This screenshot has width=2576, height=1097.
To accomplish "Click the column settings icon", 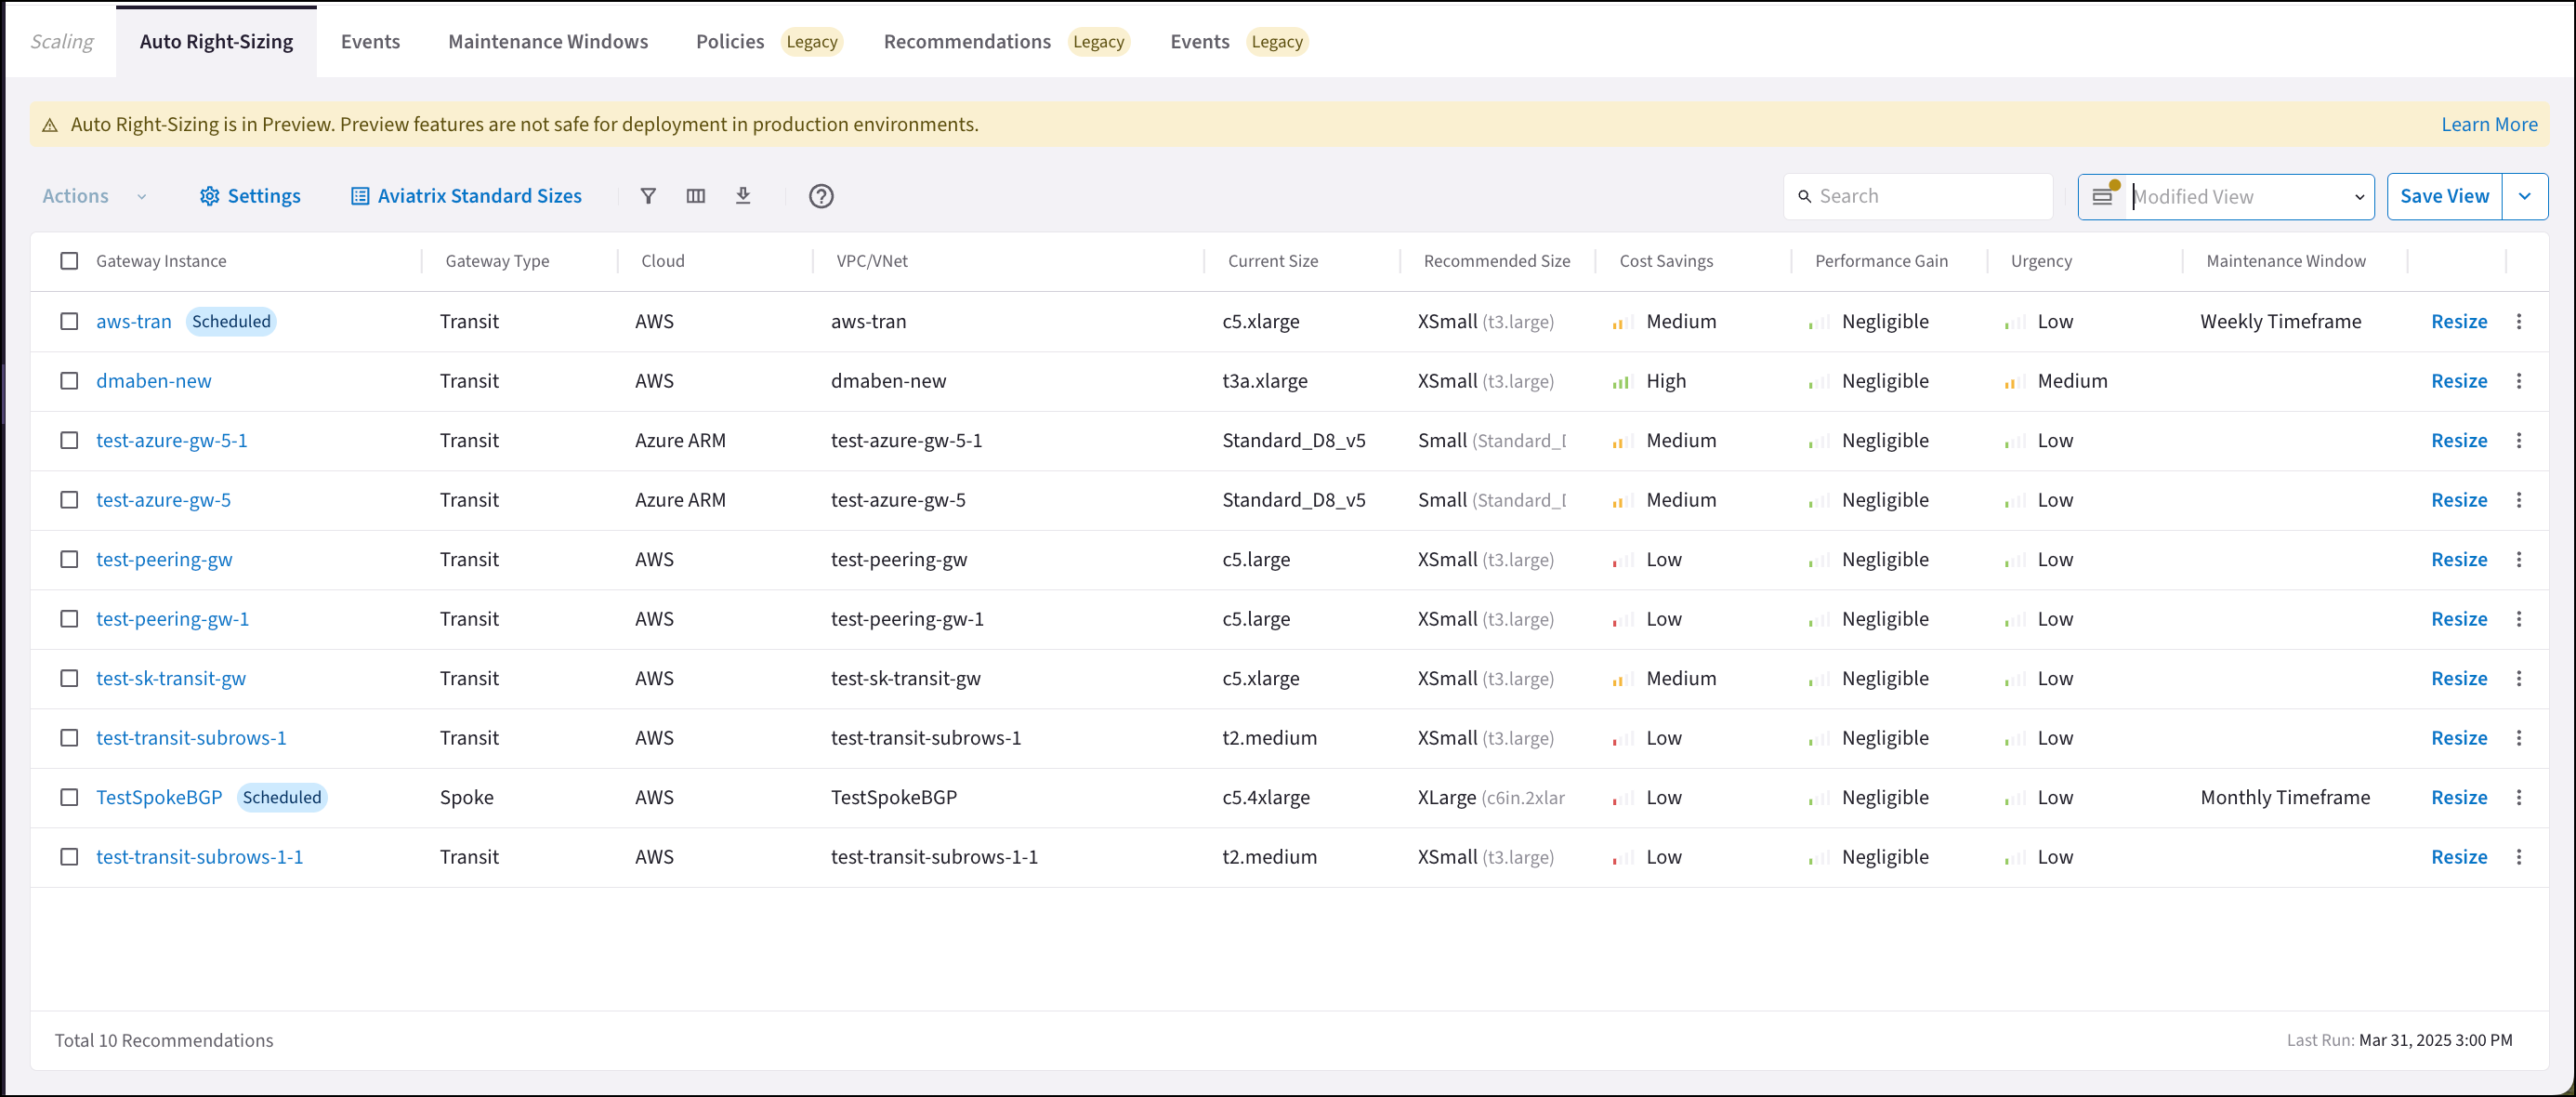I will pos(696,196).
